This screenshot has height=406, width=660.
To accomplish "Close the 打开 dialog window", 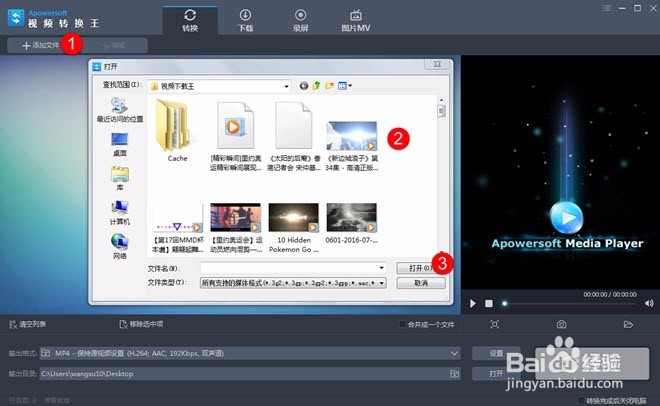I will tap(437, 64).
